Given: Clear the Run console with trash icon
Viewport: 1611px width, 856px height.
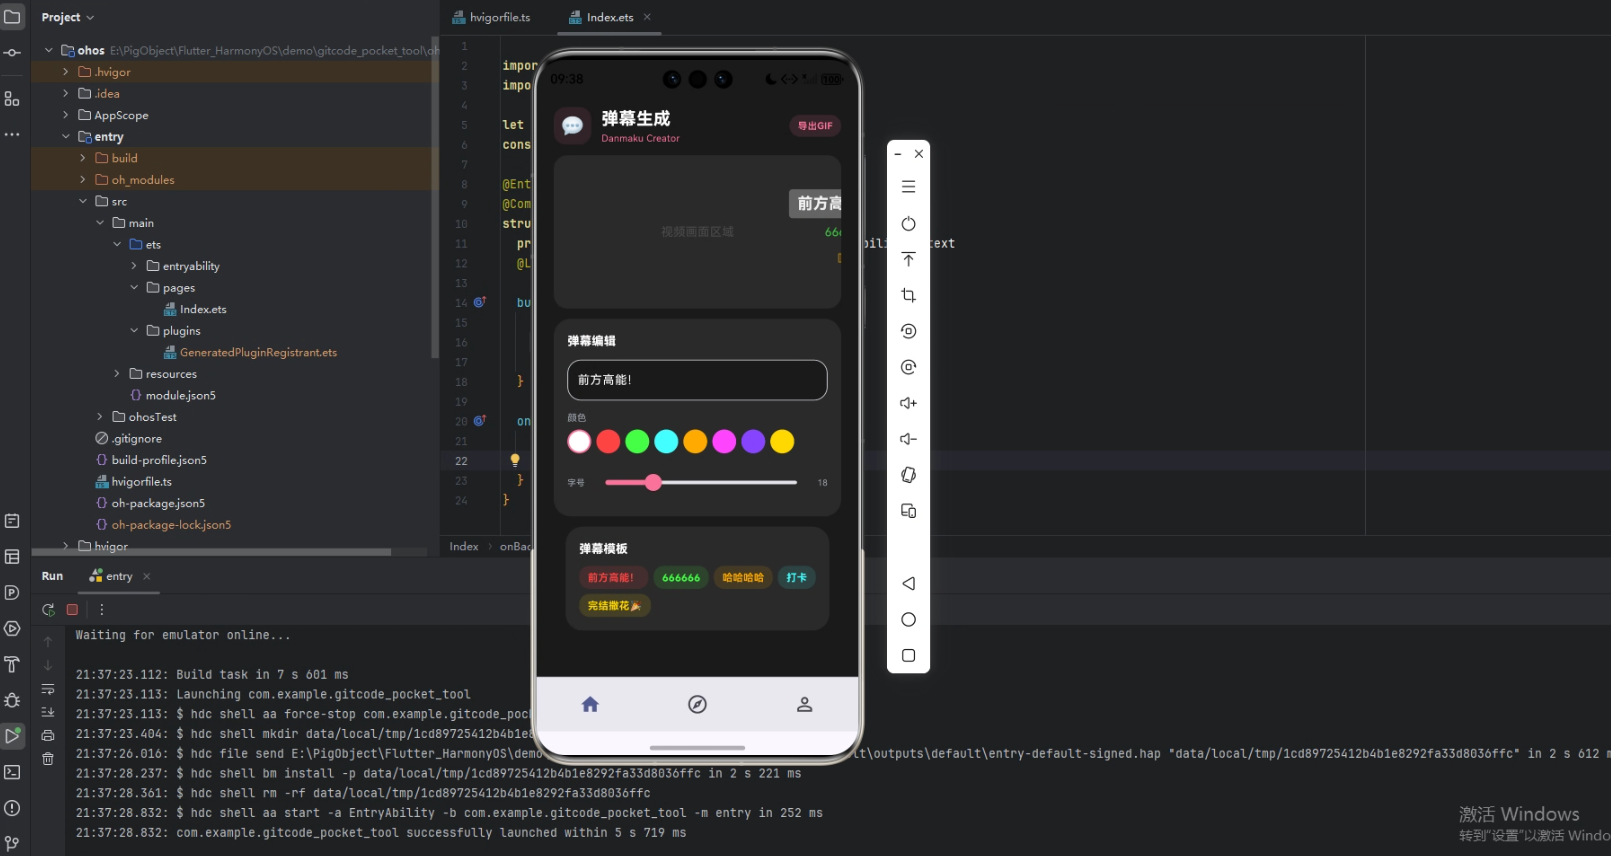Looking at the screenshot, I should pyautogui.click(x=48, y=759).
